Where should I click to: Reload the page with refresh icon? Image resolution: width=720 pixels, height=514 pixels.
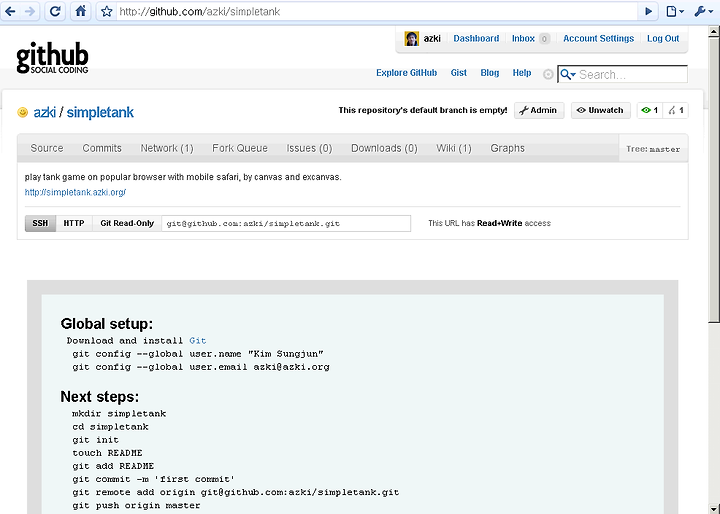pyautogui.click(x=55, y=11)
